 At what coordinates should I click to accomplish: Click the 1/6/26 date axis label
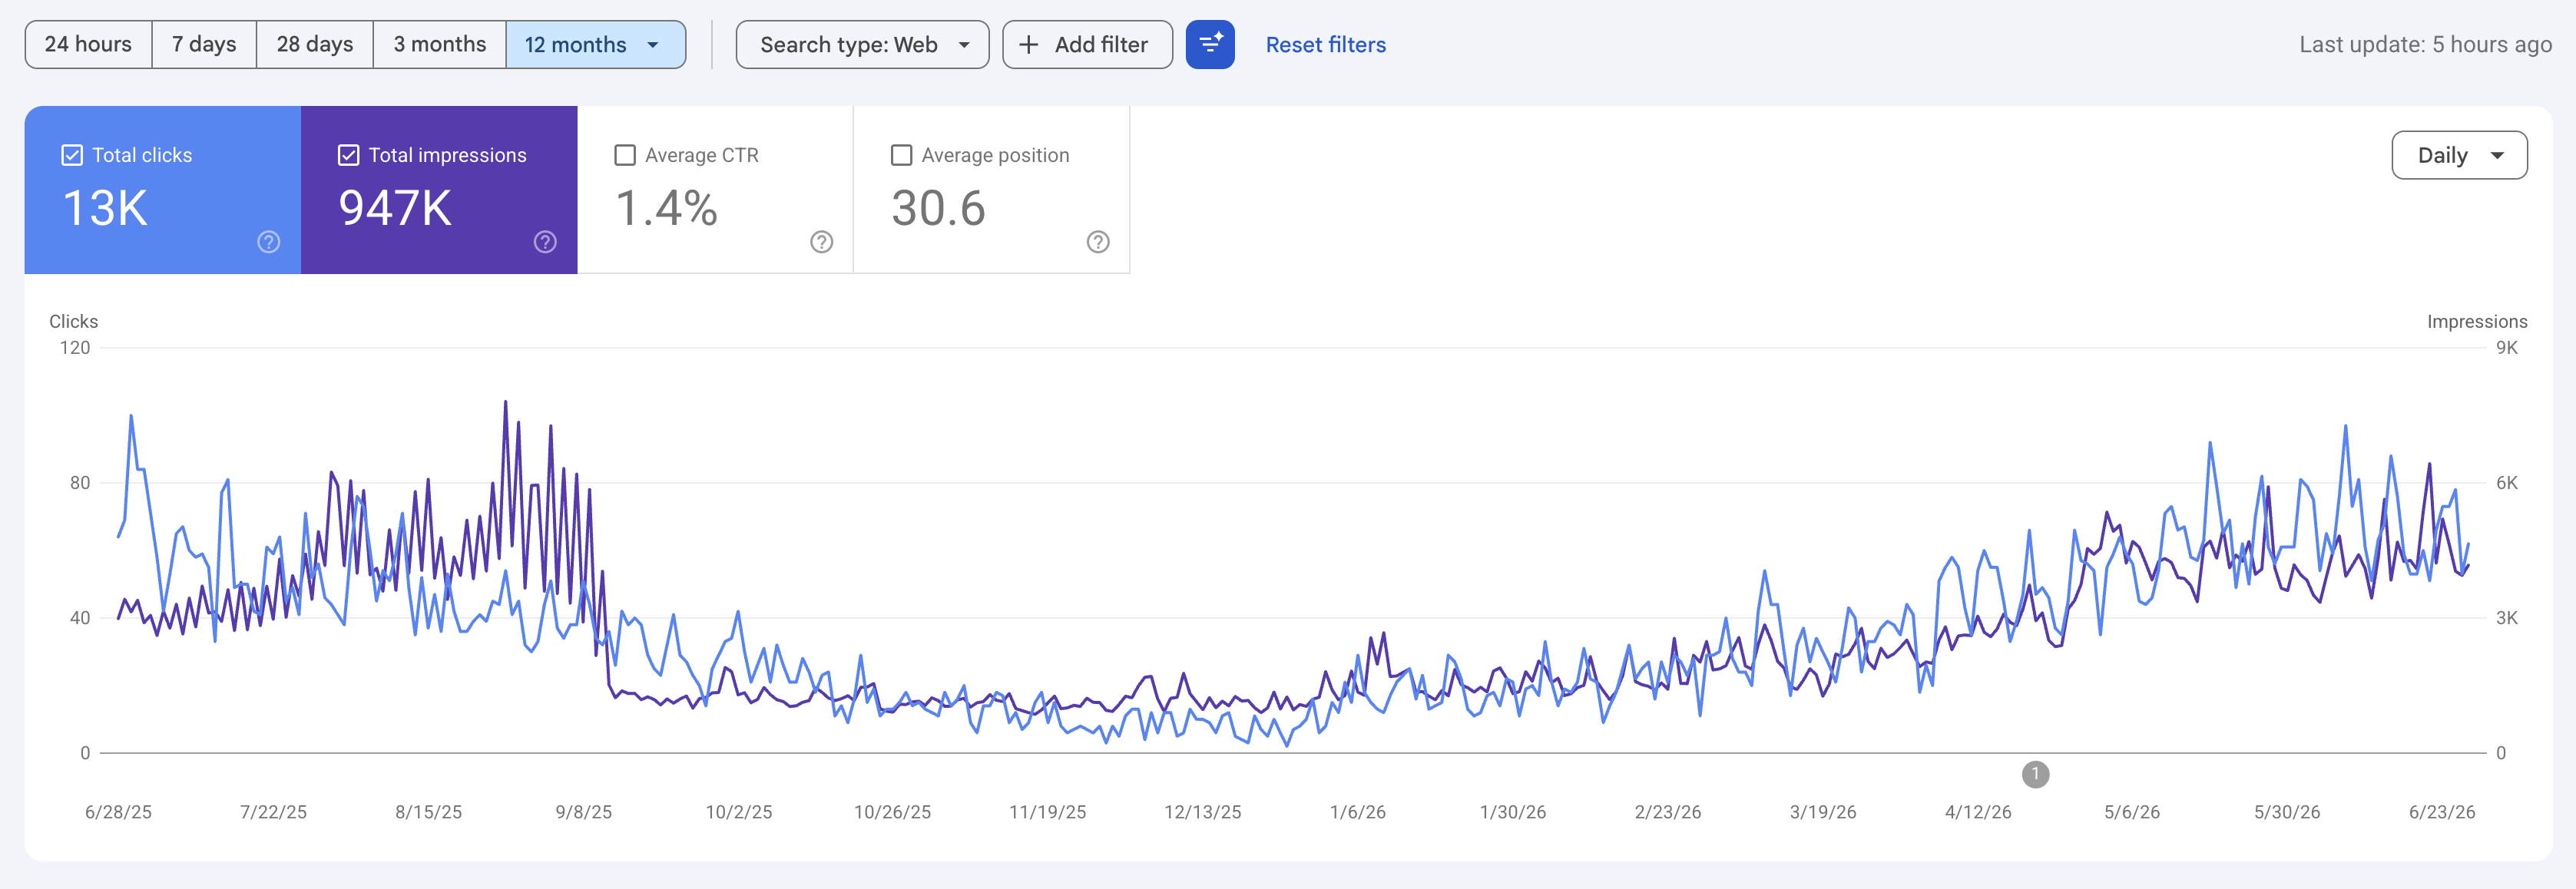(x=1357, y=812)
